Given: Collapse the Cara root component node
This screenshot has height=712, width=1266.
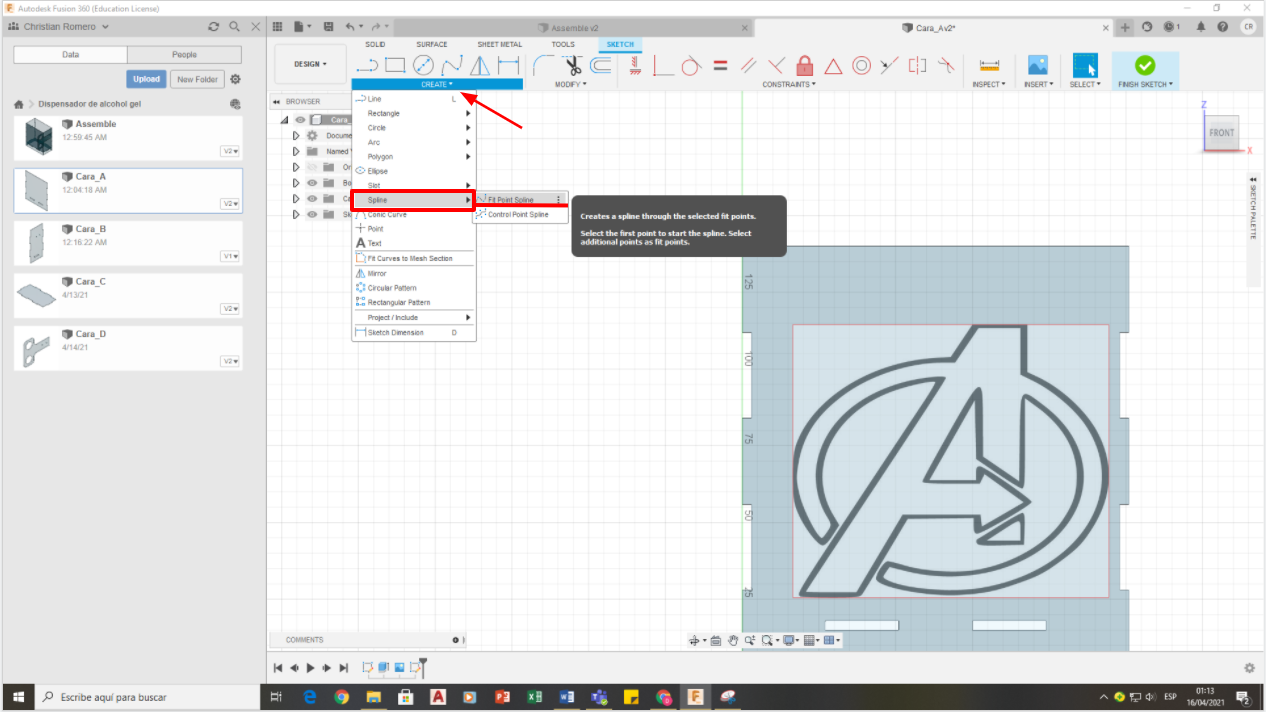Looking at the screenshot, I should 284,120.
